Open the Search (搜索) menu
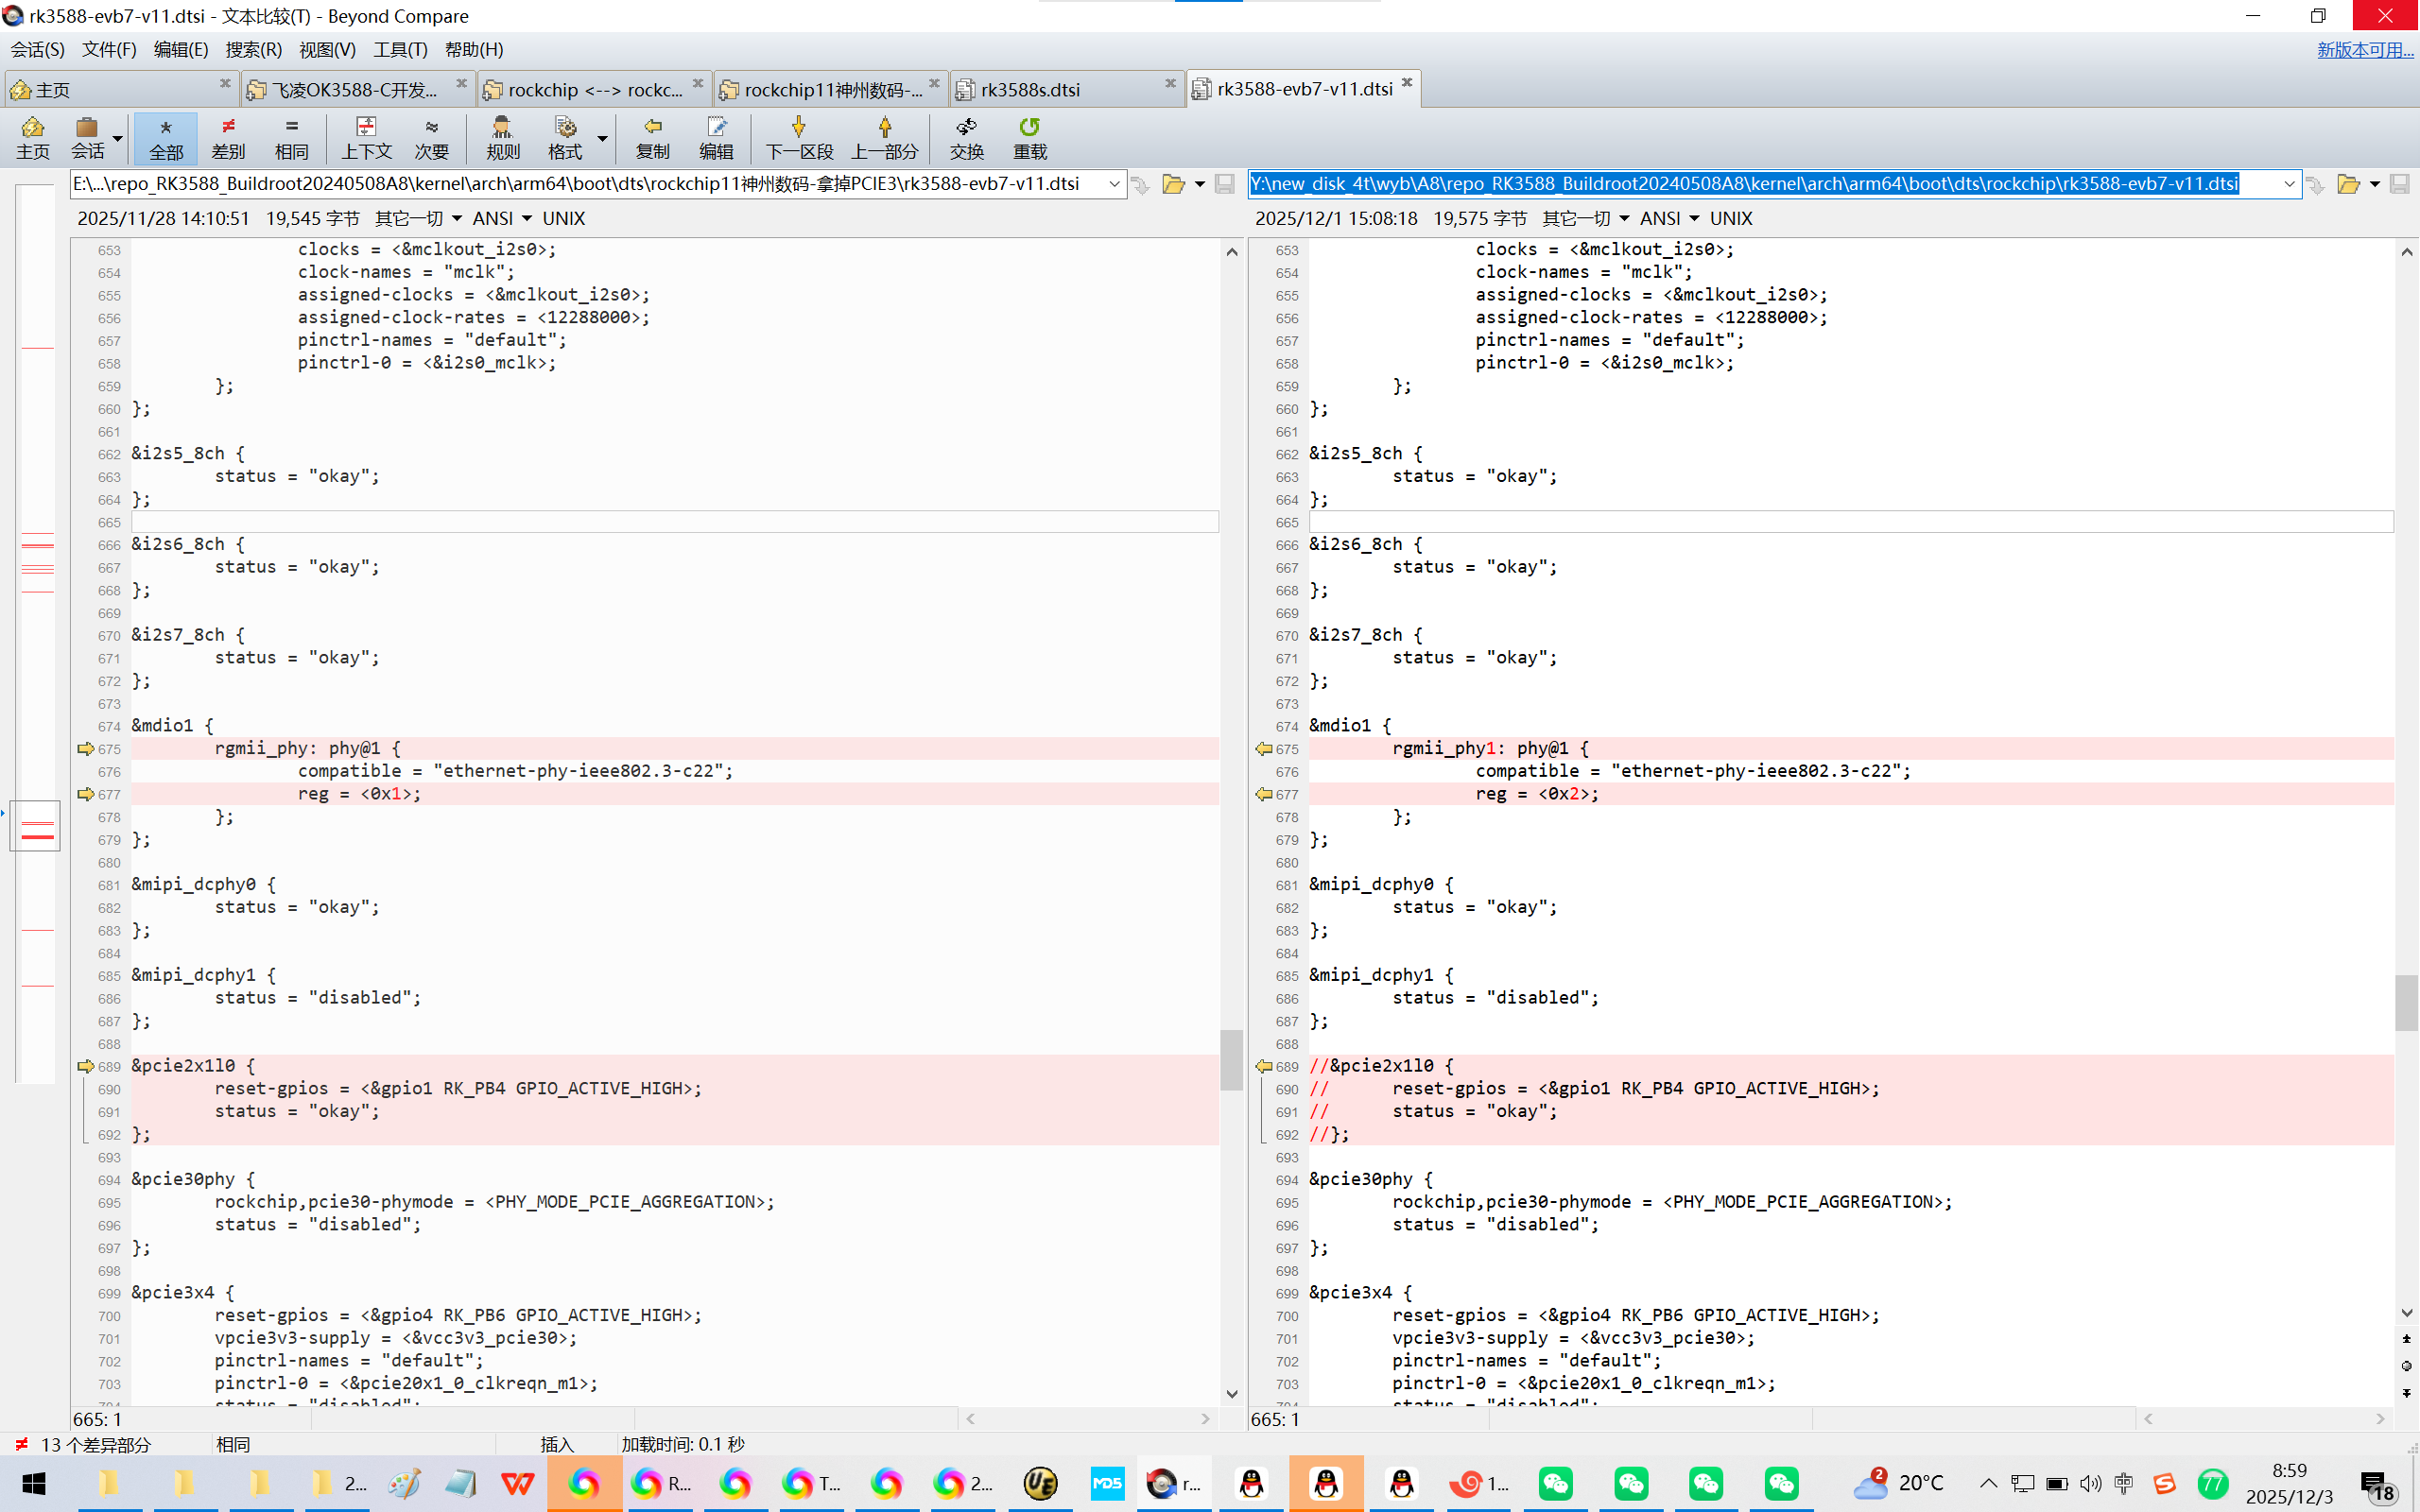2420x1512 pixels. click(x=253, y=50)
